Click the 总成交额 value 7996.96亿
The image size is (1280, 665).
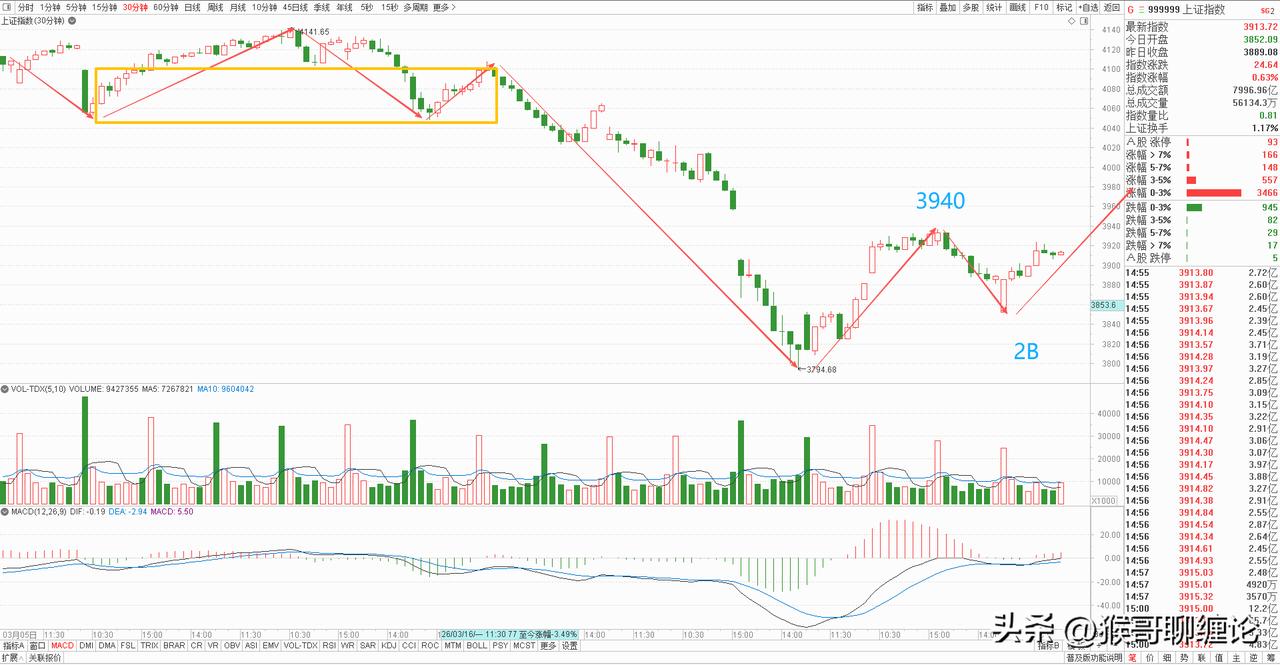coord(1256,90)
